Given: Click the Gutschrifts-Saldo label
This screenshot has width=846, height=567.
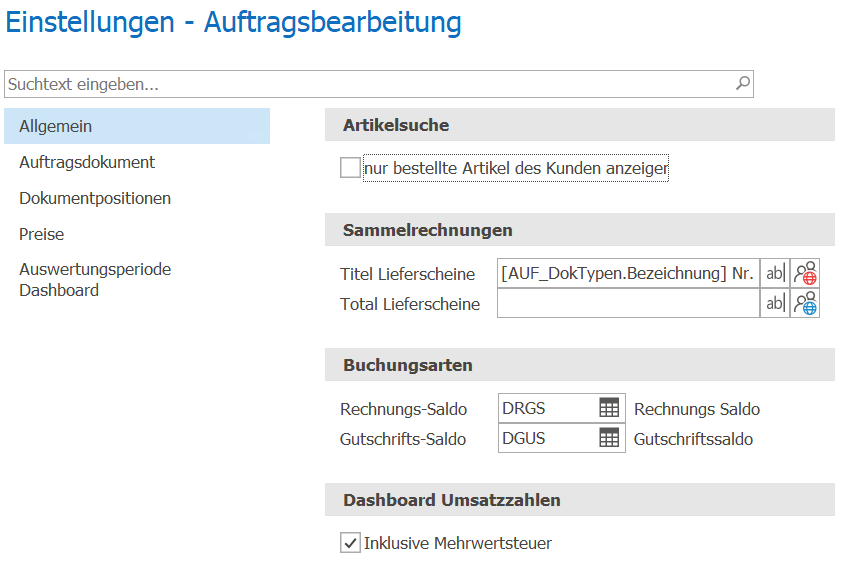Looking at the screenshot, I should pos(403,440).
